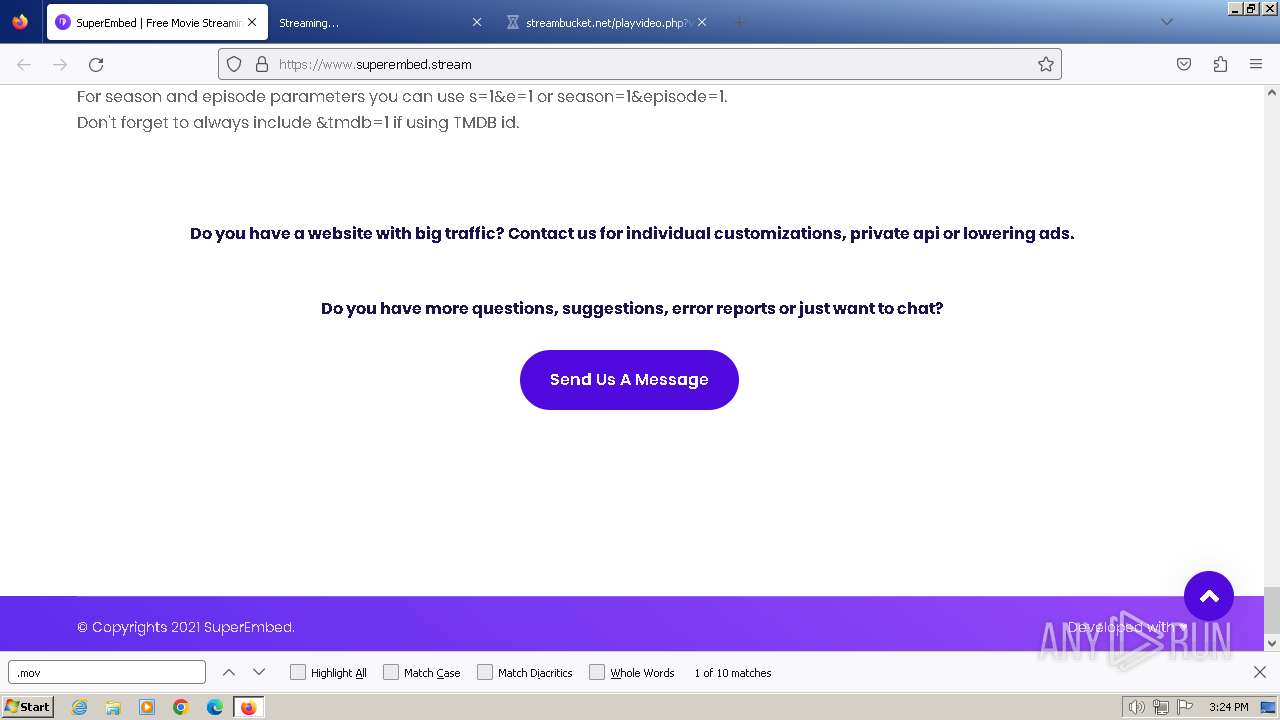Open Firefox application hamburger menu
The height and width of the screenshot is (720, 1280).
[x=1256, y=64]
